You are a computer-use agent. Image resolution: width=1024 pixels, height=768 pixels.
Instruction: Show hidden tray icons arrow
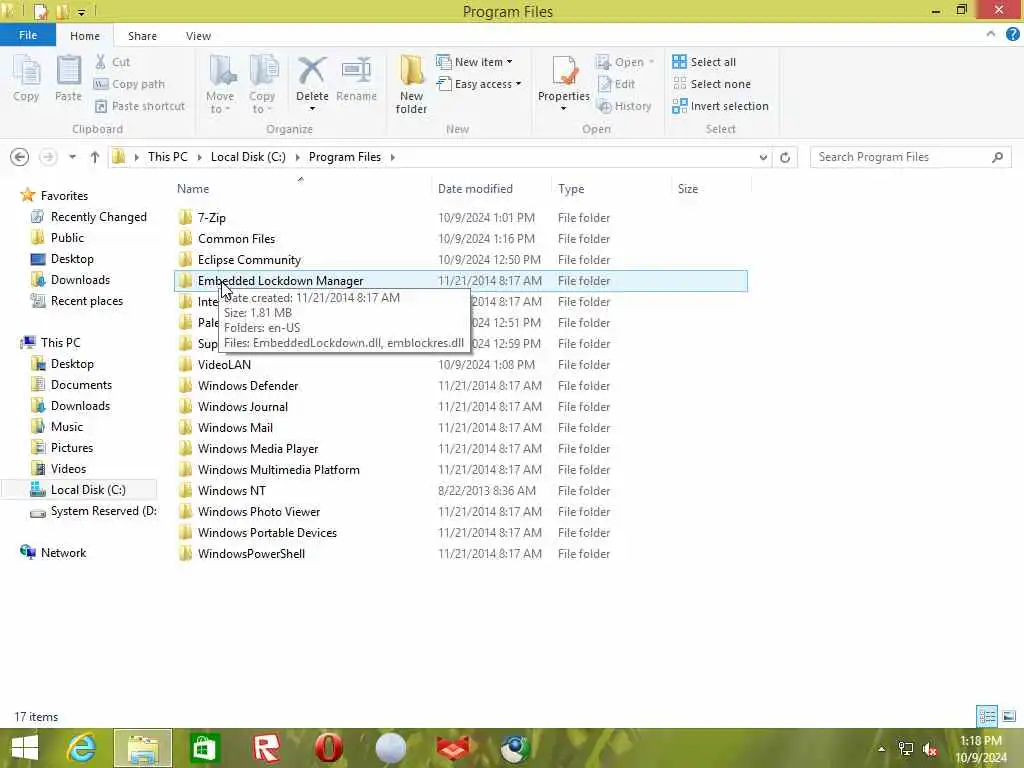click(x=882, y=749)
